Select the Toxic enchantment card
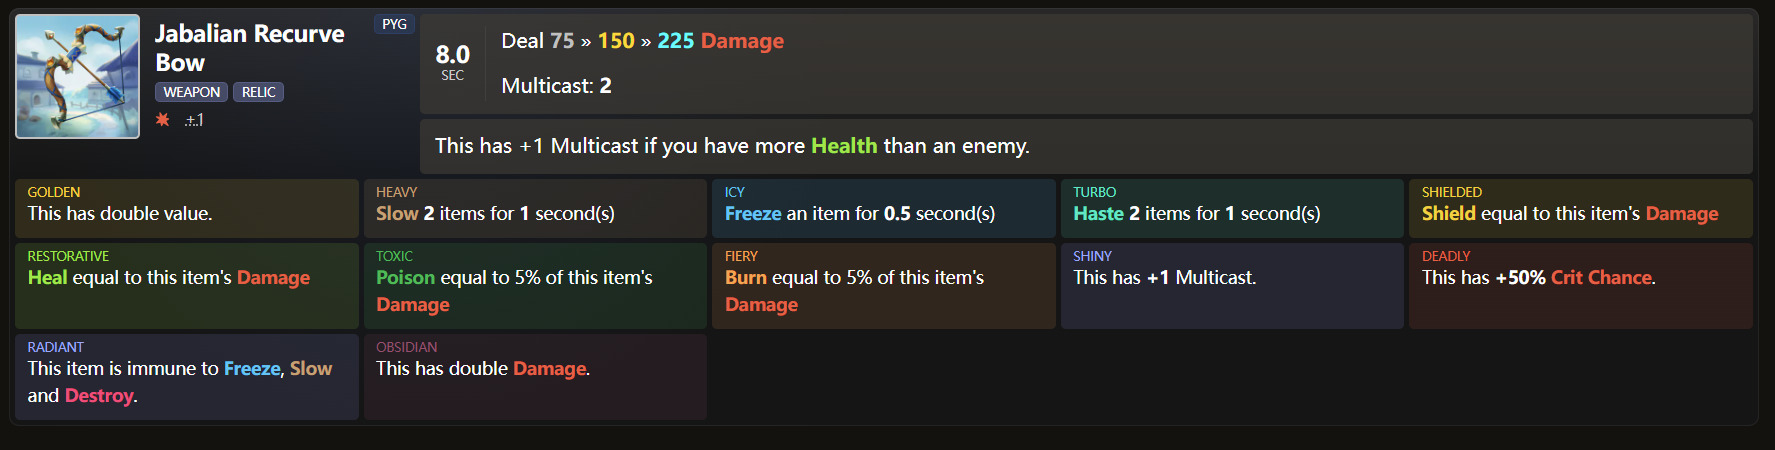The height and width of the screenshot is (450, 1775). pyautogui.click(x=535, y=286)
